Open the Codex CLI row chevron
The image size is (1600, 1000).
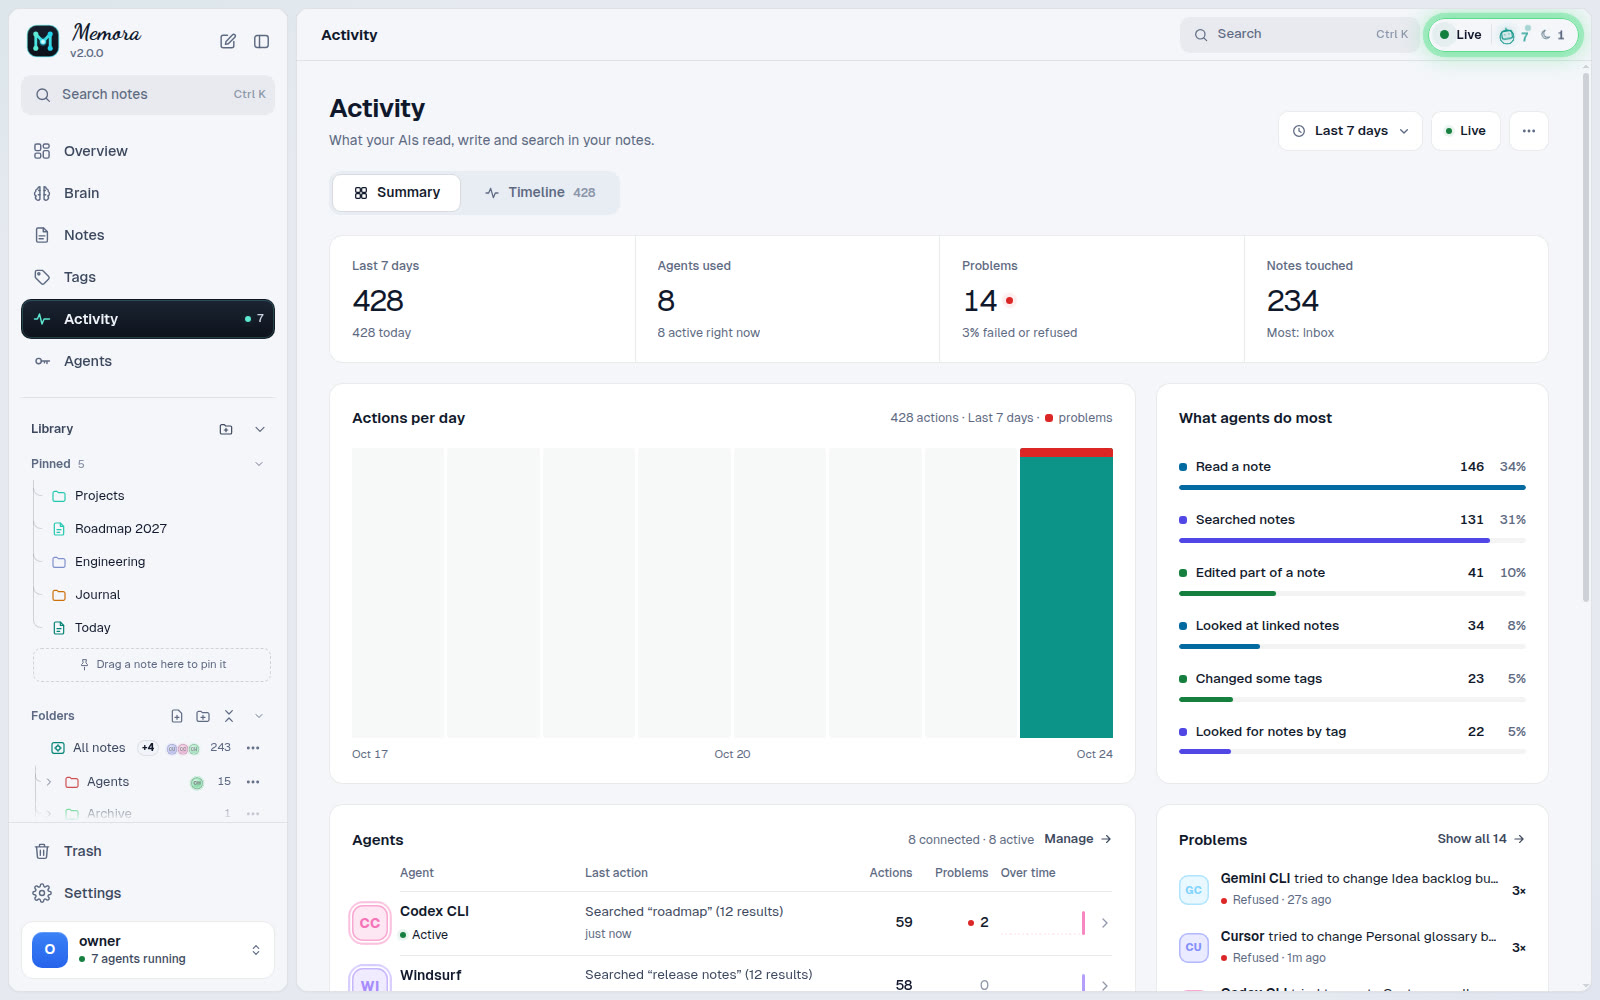(x=1104, y=923)
